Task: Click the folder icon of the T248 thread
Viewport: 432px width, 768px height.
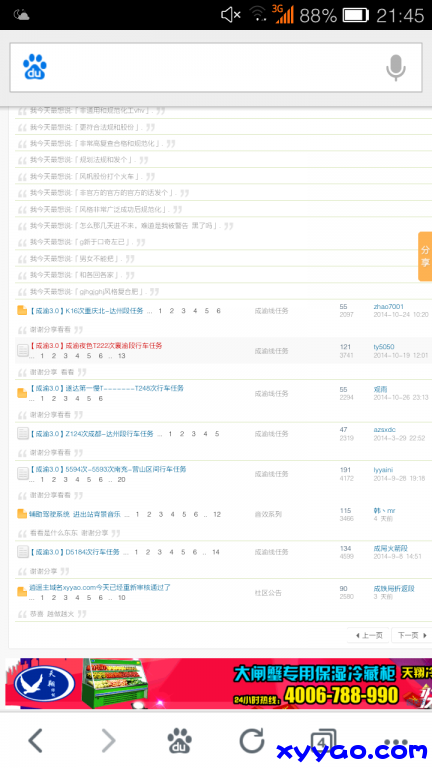Action: pyautogui.click(x=22, y=393)
